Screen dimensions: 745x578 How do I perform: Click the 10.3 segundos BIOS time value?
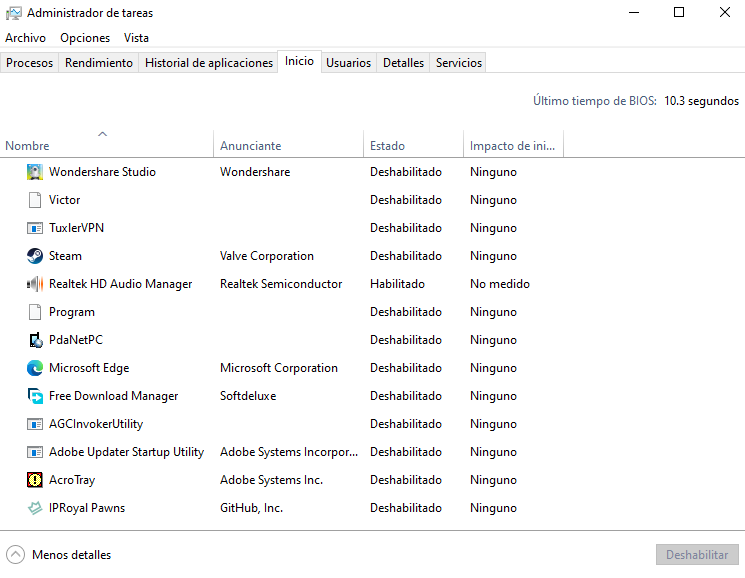[701, 101]
